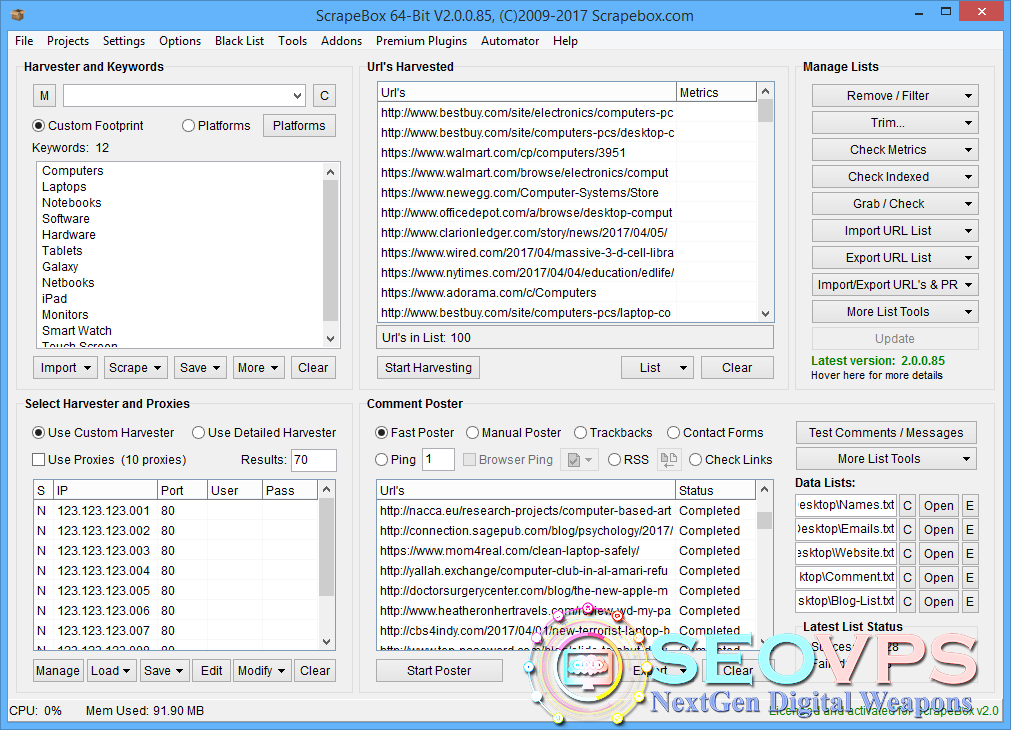
Task: Open the Premium Plugins menu
Action: 421,41
